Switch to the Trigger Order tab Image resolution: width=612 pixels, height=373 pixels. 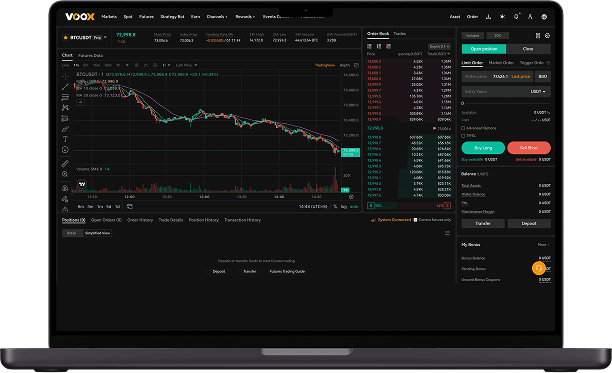pos(532,63)
